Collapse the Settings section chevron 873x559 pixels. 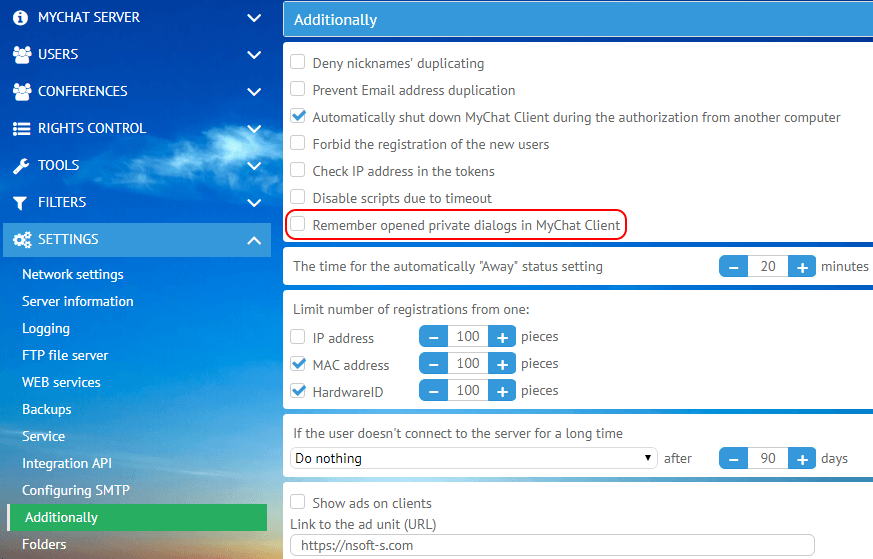(x=254, y=240)
